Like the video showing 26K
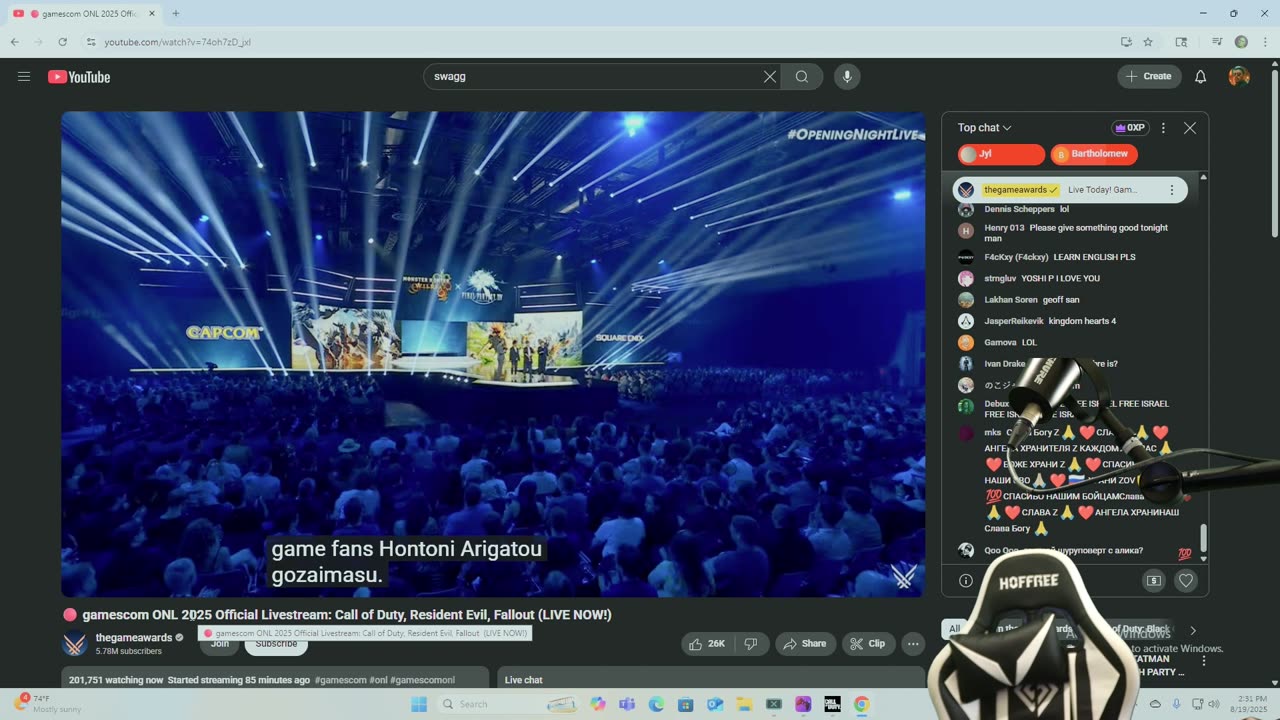 pos(708,644)
